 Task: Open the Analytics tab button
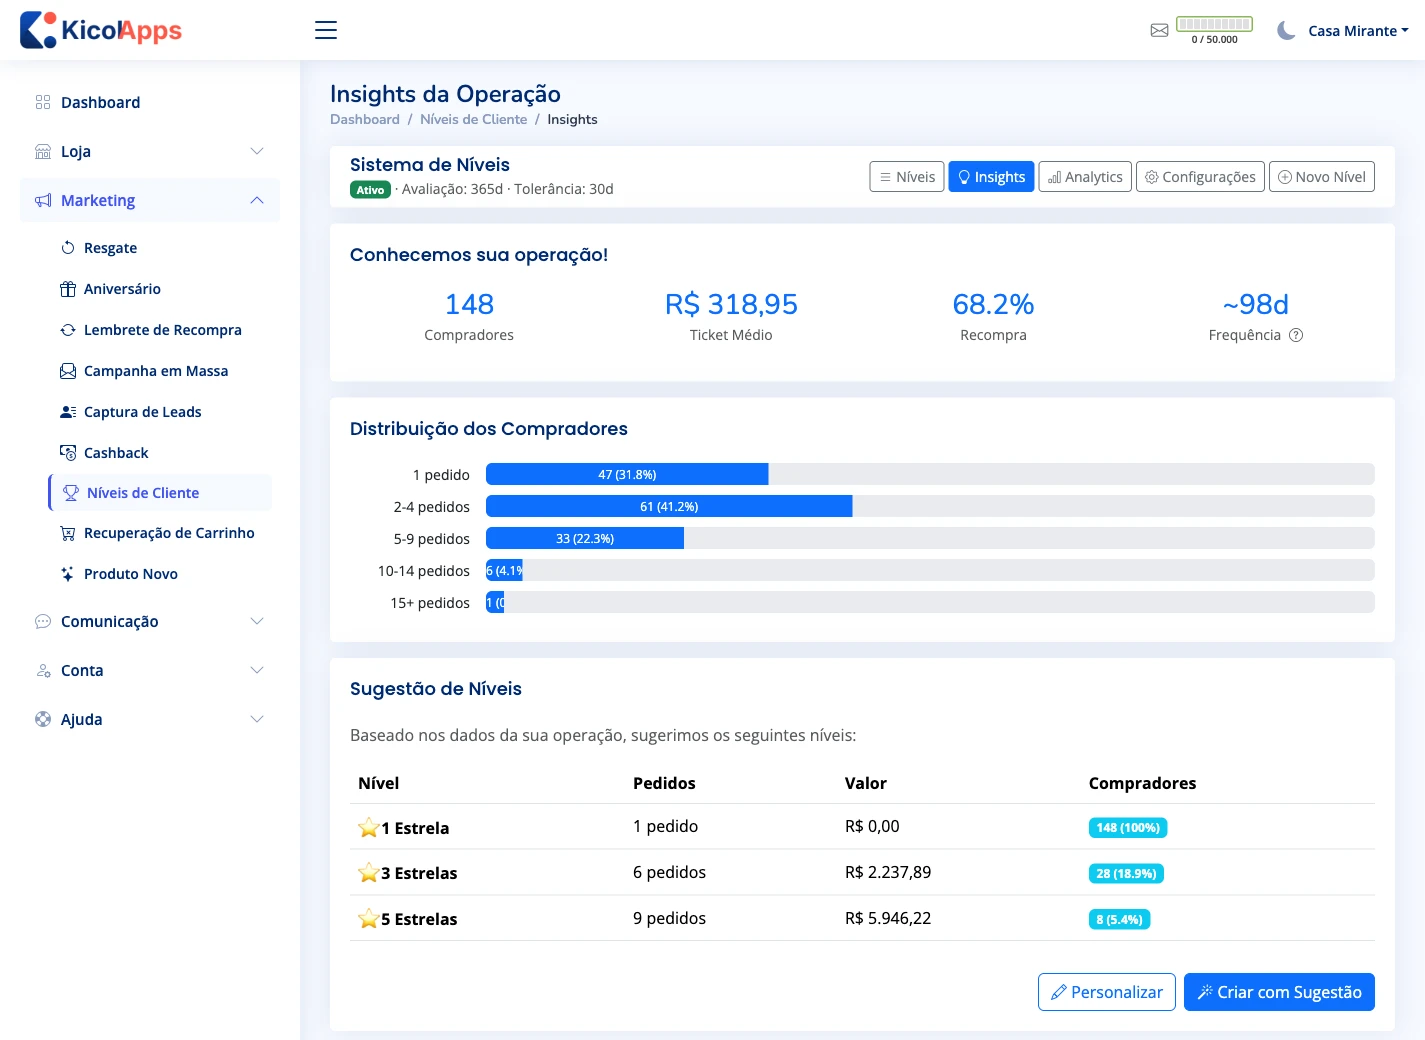(x=1085, y=177)
